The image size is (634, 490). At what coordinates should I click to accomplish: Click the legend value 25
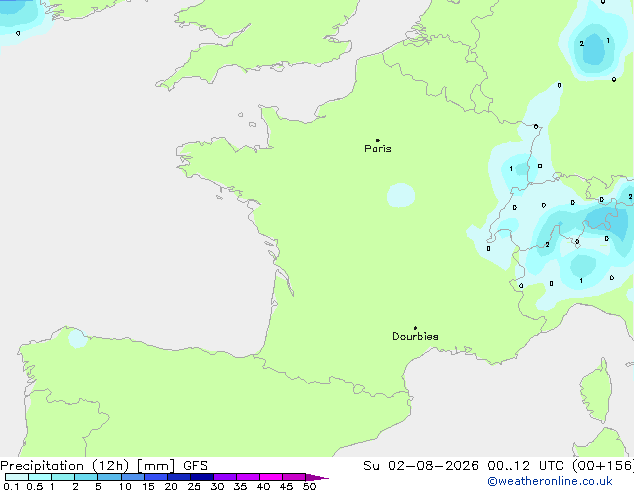(x=194, y=486)
